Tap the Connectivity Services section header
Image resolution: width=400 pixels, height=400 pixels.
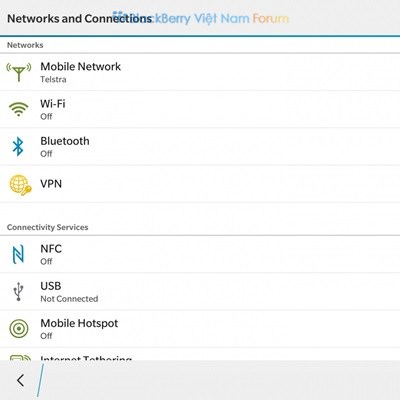coord(48,227)
